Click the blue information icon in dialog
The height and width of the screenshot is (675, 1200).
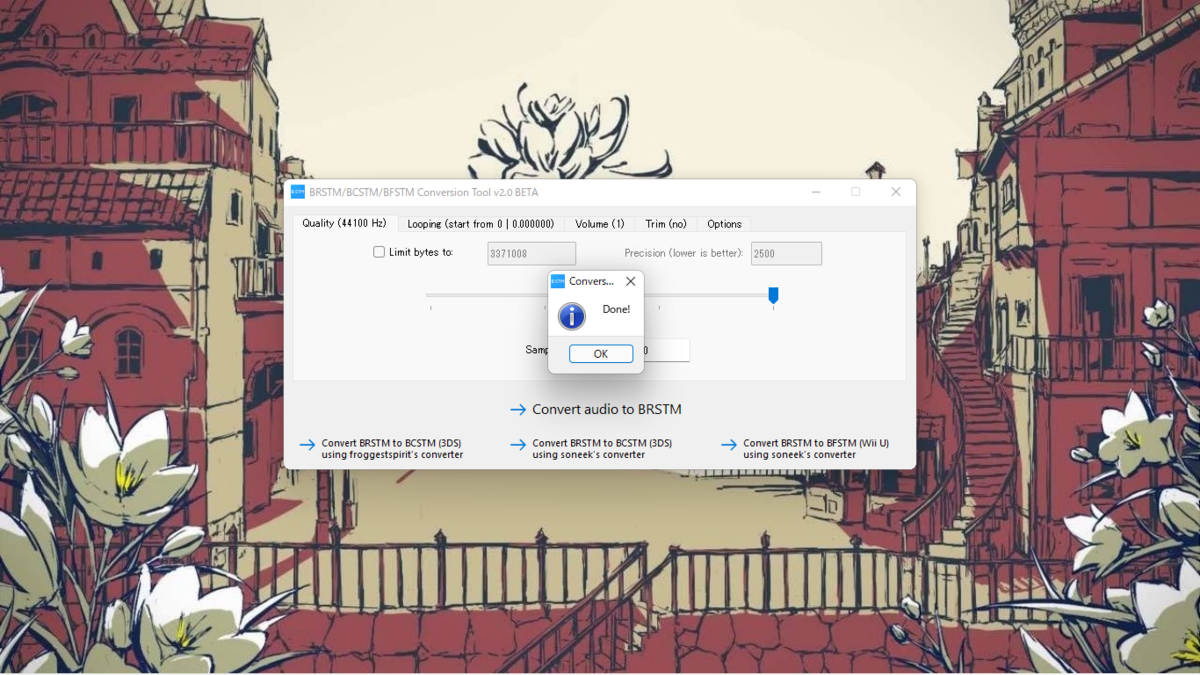(572, 317)
